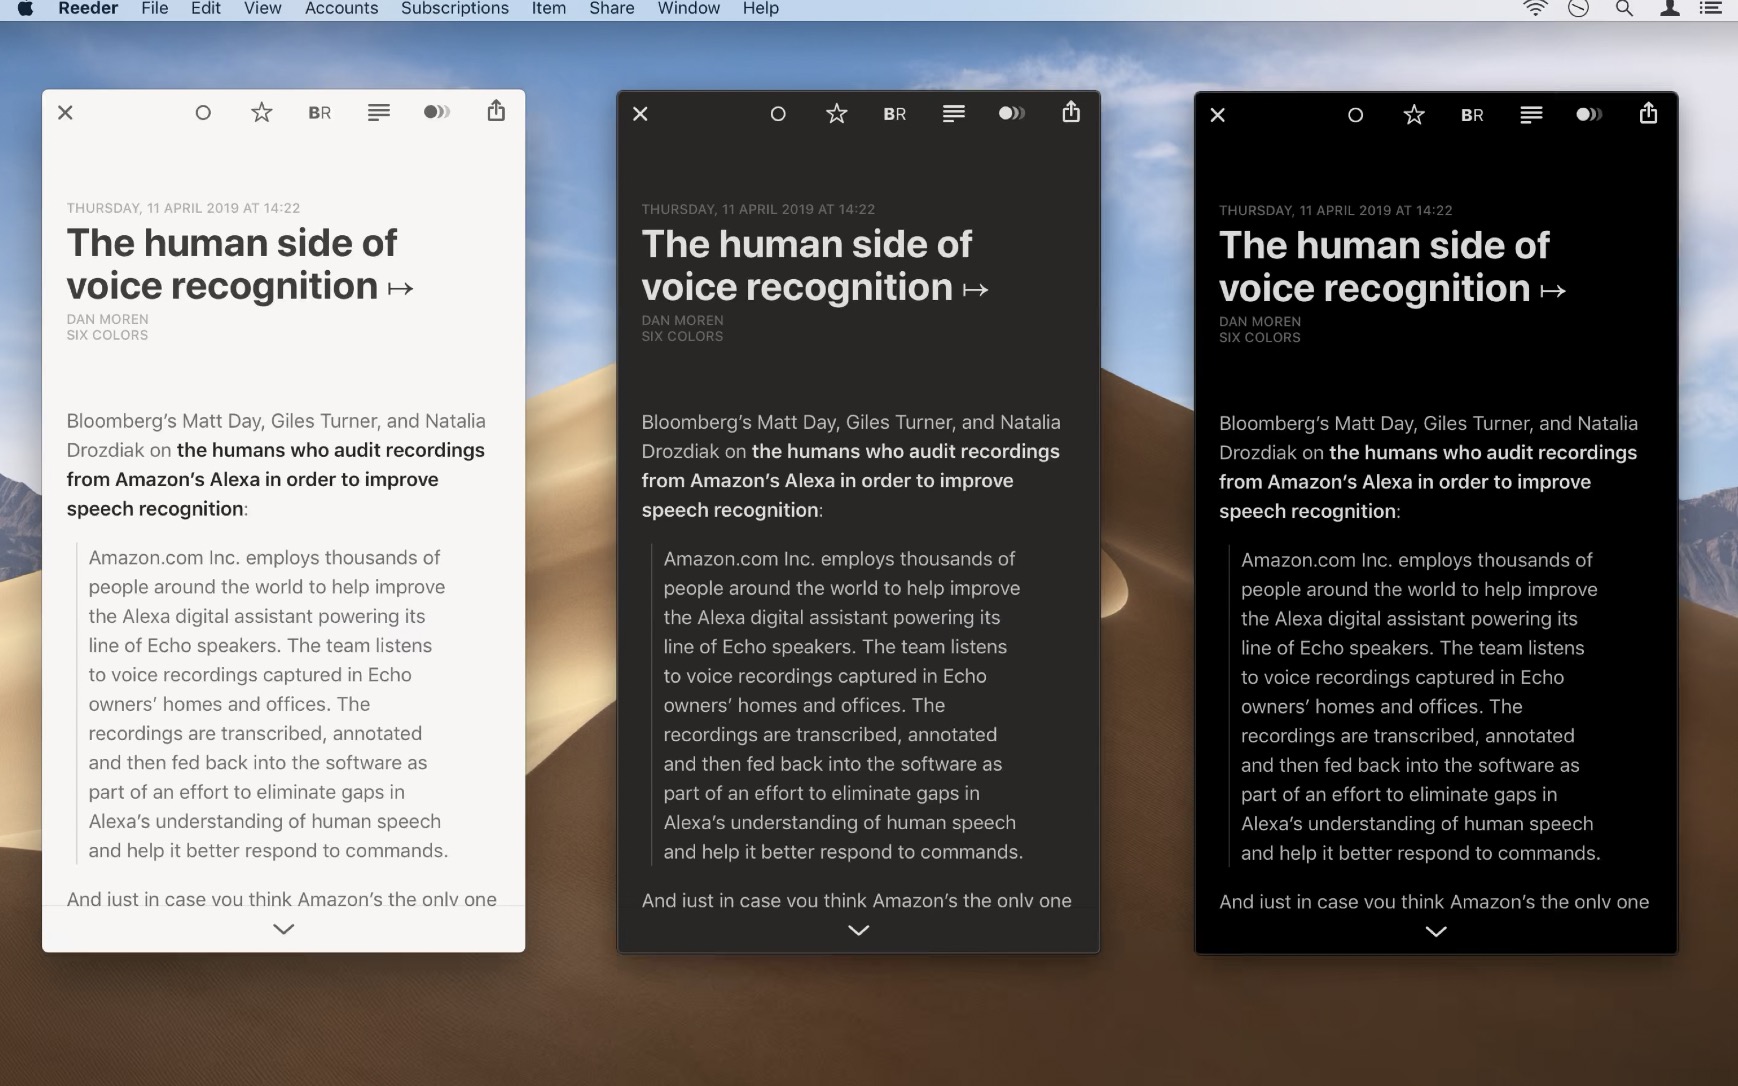The height and width of the screenshot is (1086, 1738).
Task: Follow the bold Alexa recordings link in black window
Action: coord(1428,481)
